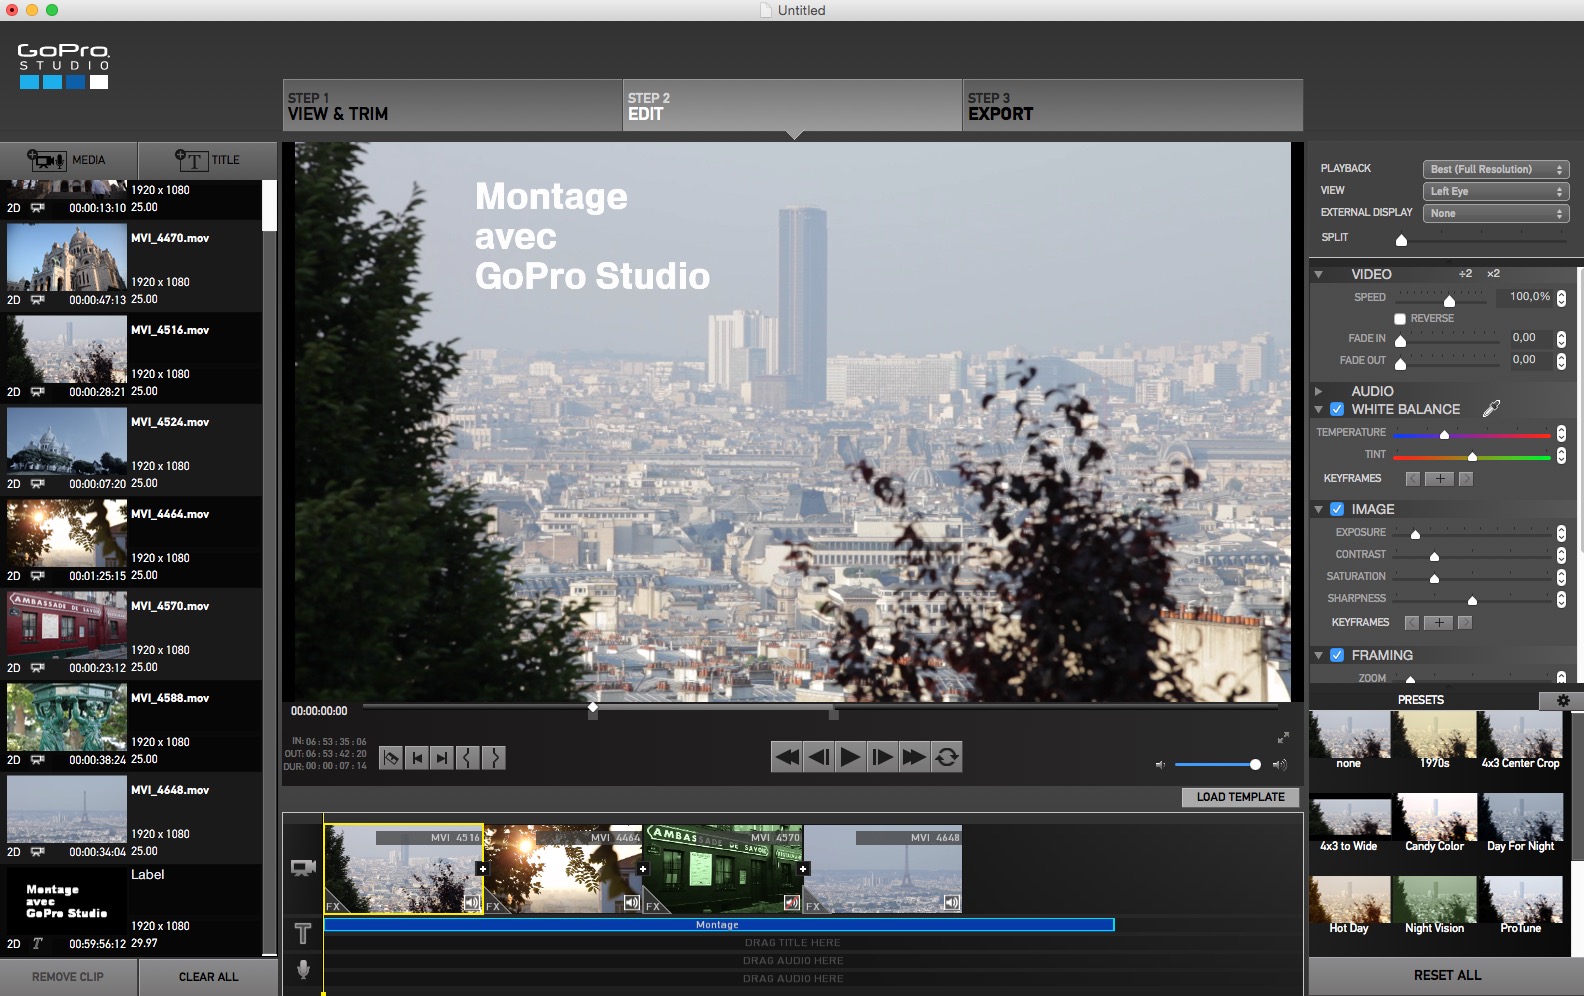Double speed with ×2 button
This screenshot has width=1584, height=996.
click(1493, 273)
